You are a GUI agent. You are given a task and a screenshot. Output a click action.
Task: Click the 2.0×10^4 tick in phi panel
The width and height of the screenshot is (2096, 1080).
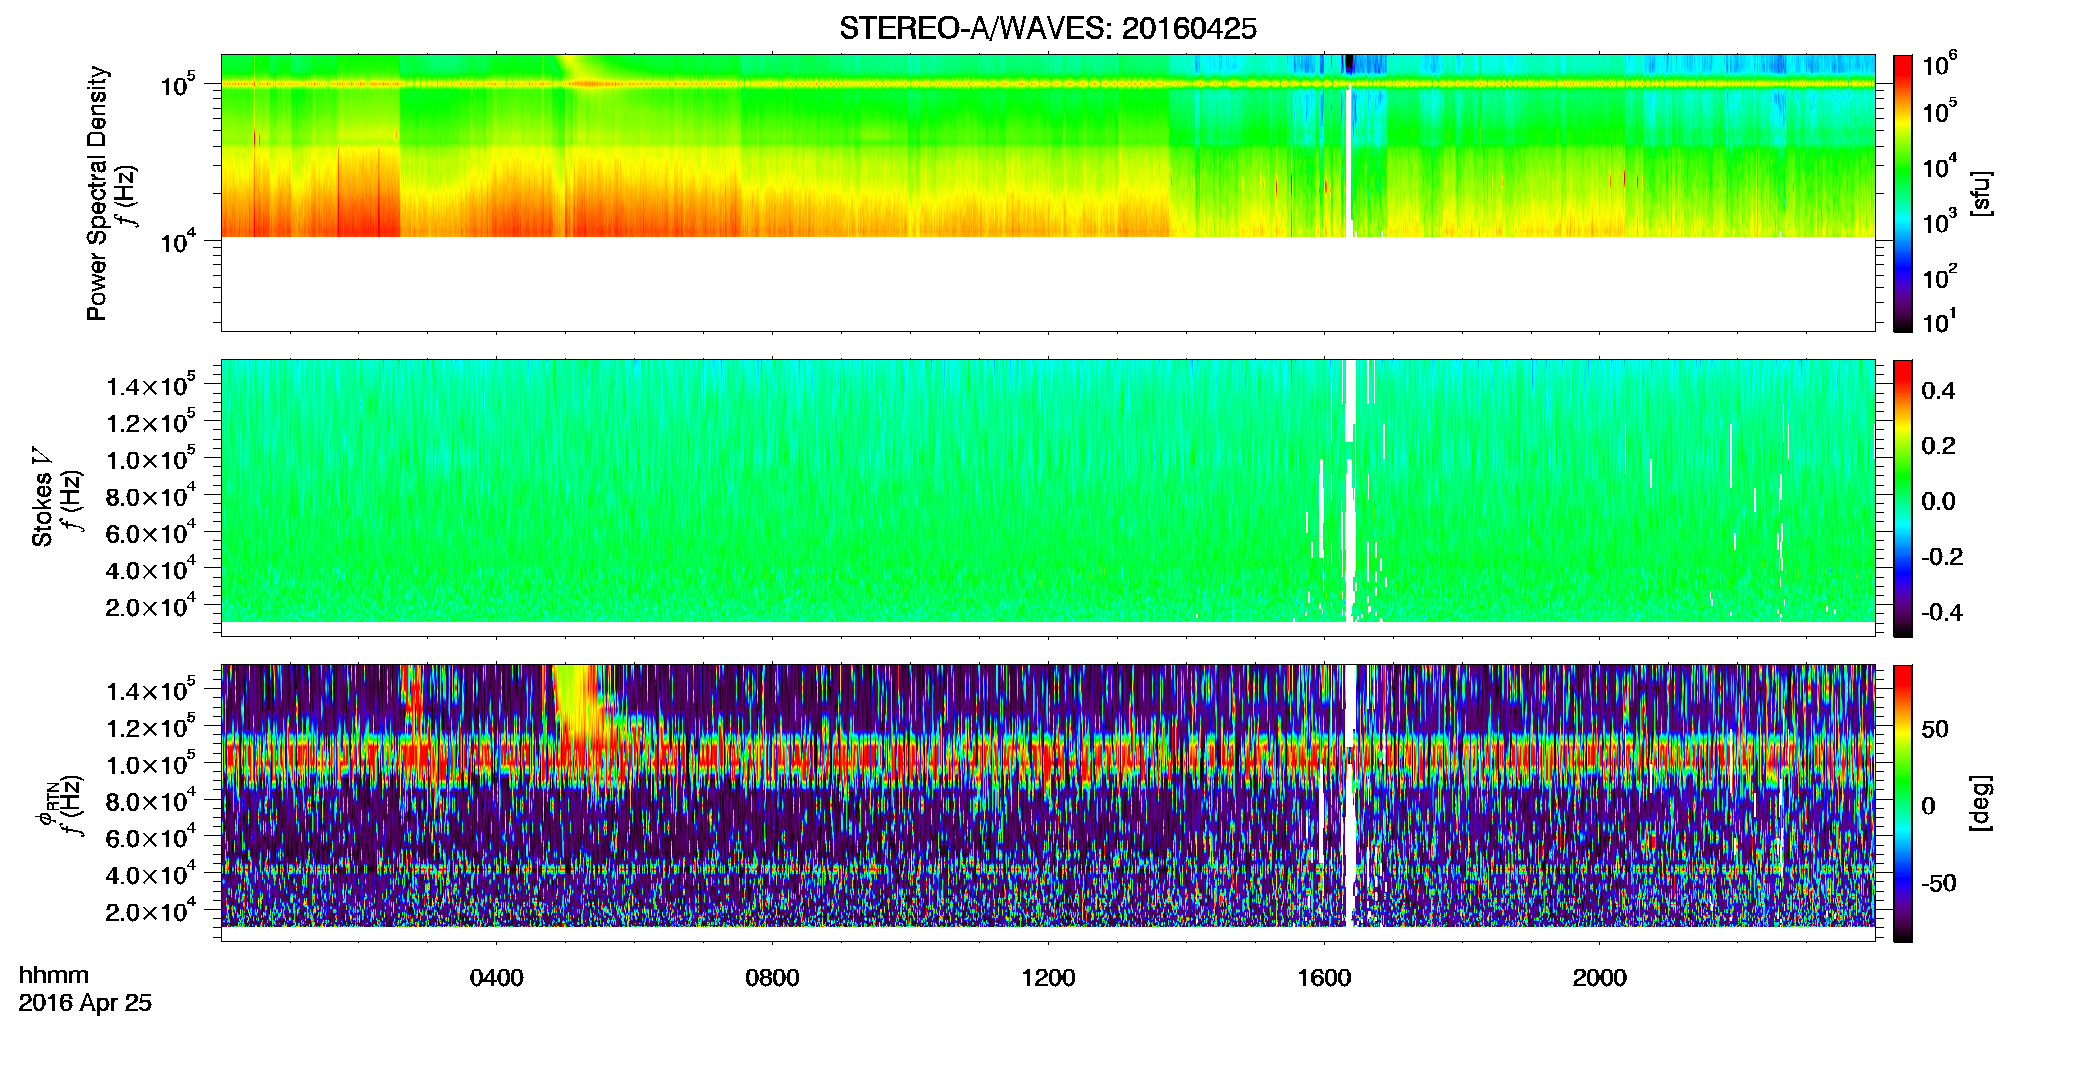pyautogui.click(x=151, y=912)
